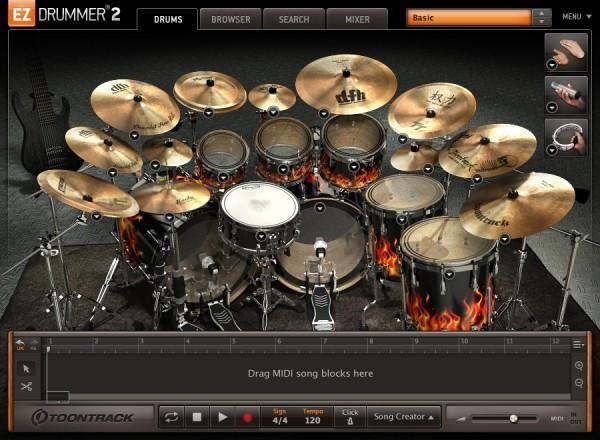Viewport: 600px width, 440px height.
Task: Click the shaker percussion pad
Action: tap(566, 93)
